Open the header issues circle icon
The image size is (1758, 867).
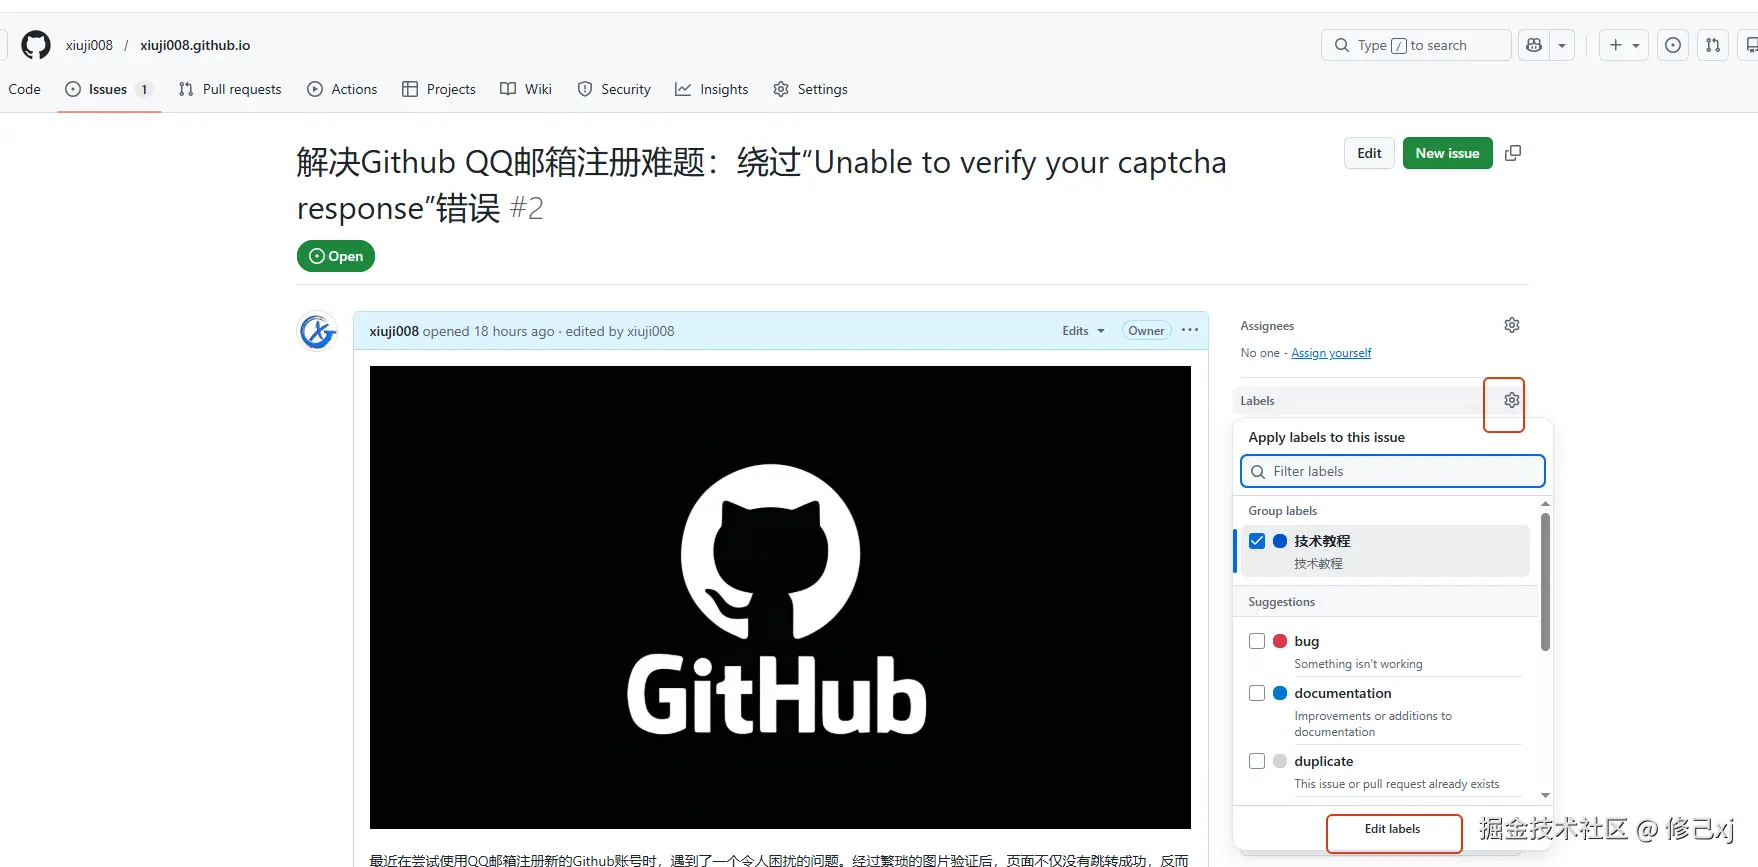pyautogui.click(x=1673, y=45)
